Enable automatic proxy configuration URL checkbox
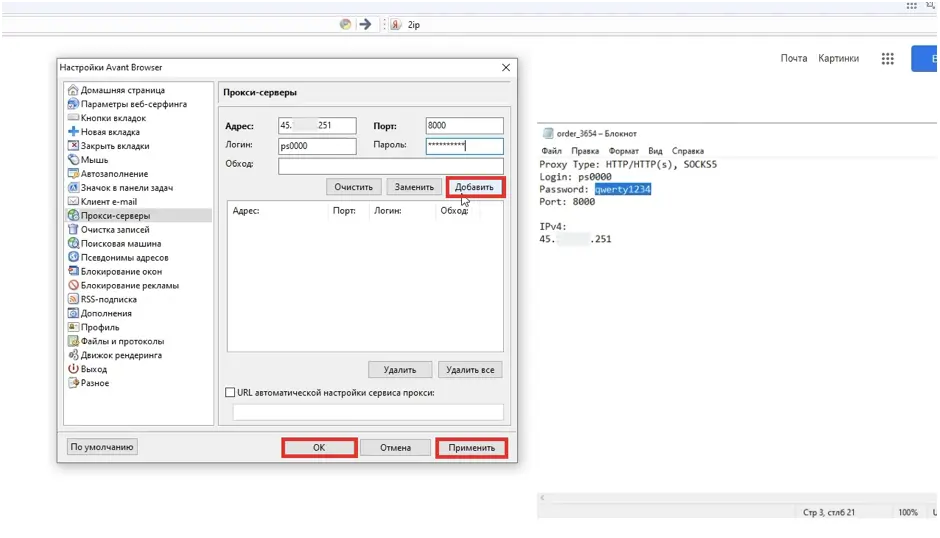Screen dimensions: 940x538 coord(231,393)
